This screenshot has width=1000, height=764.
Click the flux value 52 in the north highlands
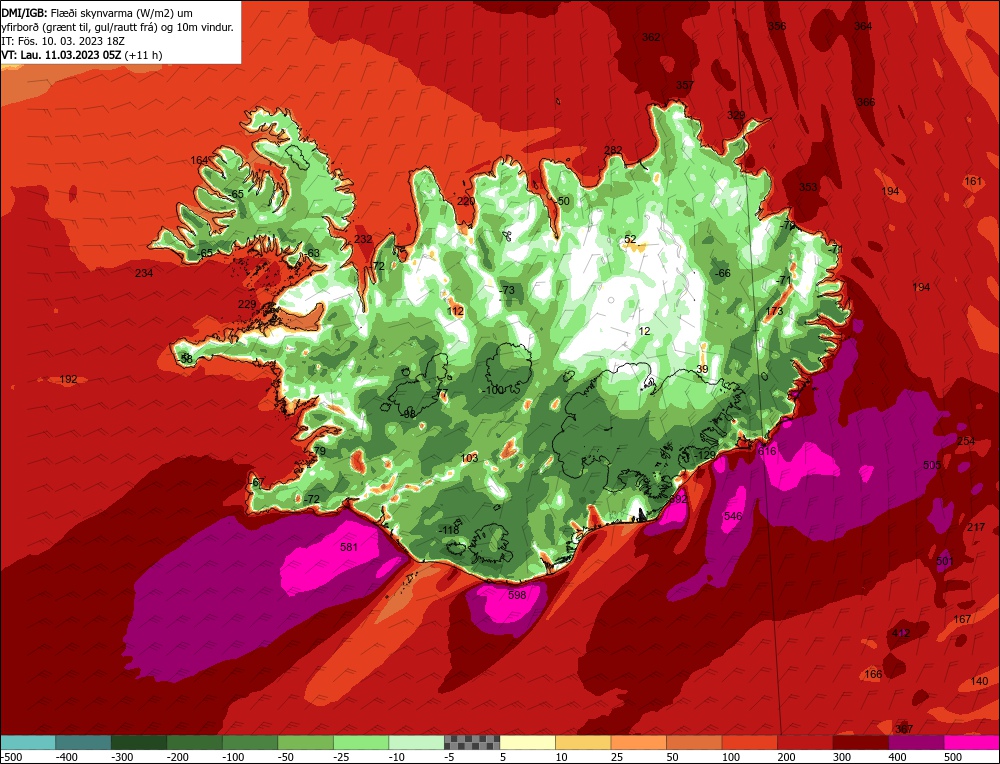click(x=630, y=239)
